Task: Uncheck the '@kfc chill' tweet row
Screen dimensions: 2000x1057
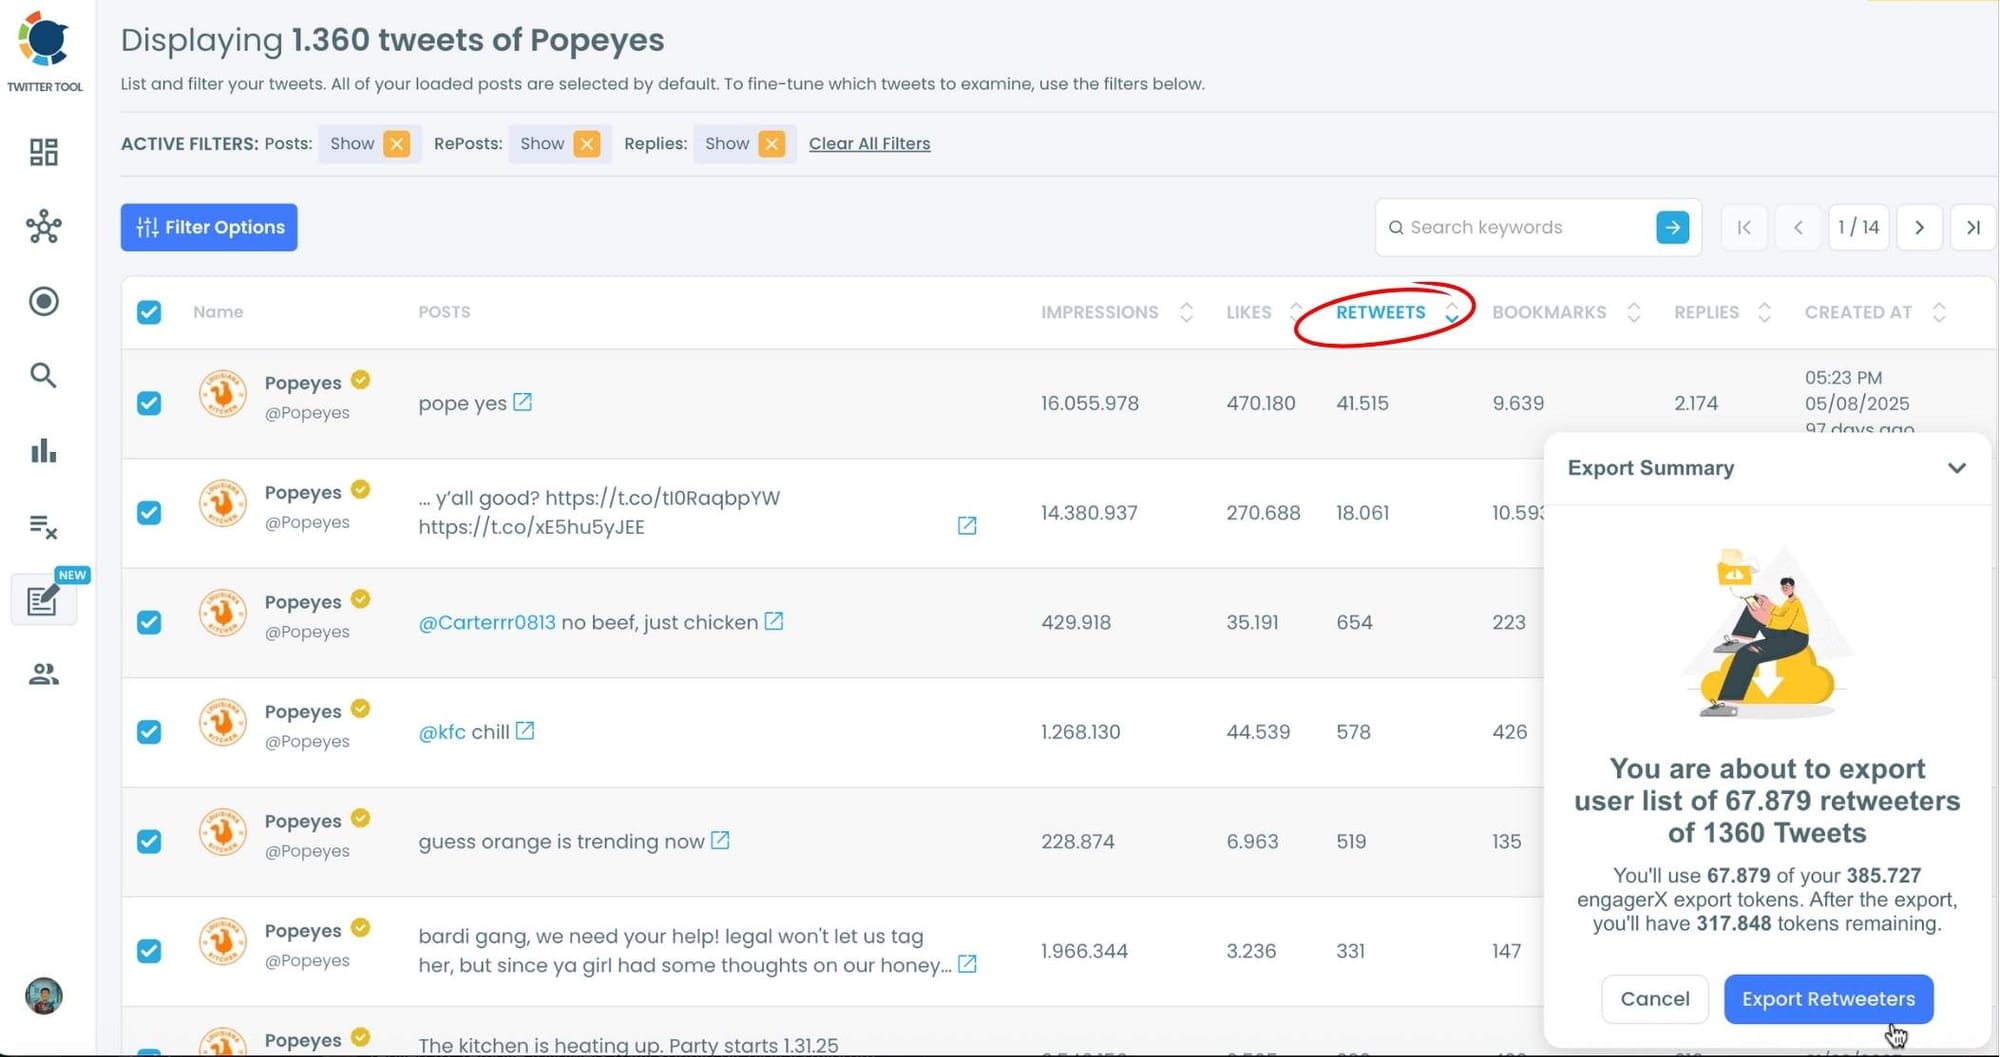Action: tap(149, 732)
